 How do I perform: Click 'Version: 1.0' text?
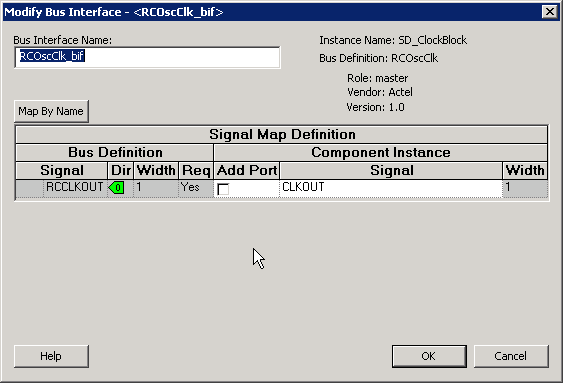[x=376, y=107]
